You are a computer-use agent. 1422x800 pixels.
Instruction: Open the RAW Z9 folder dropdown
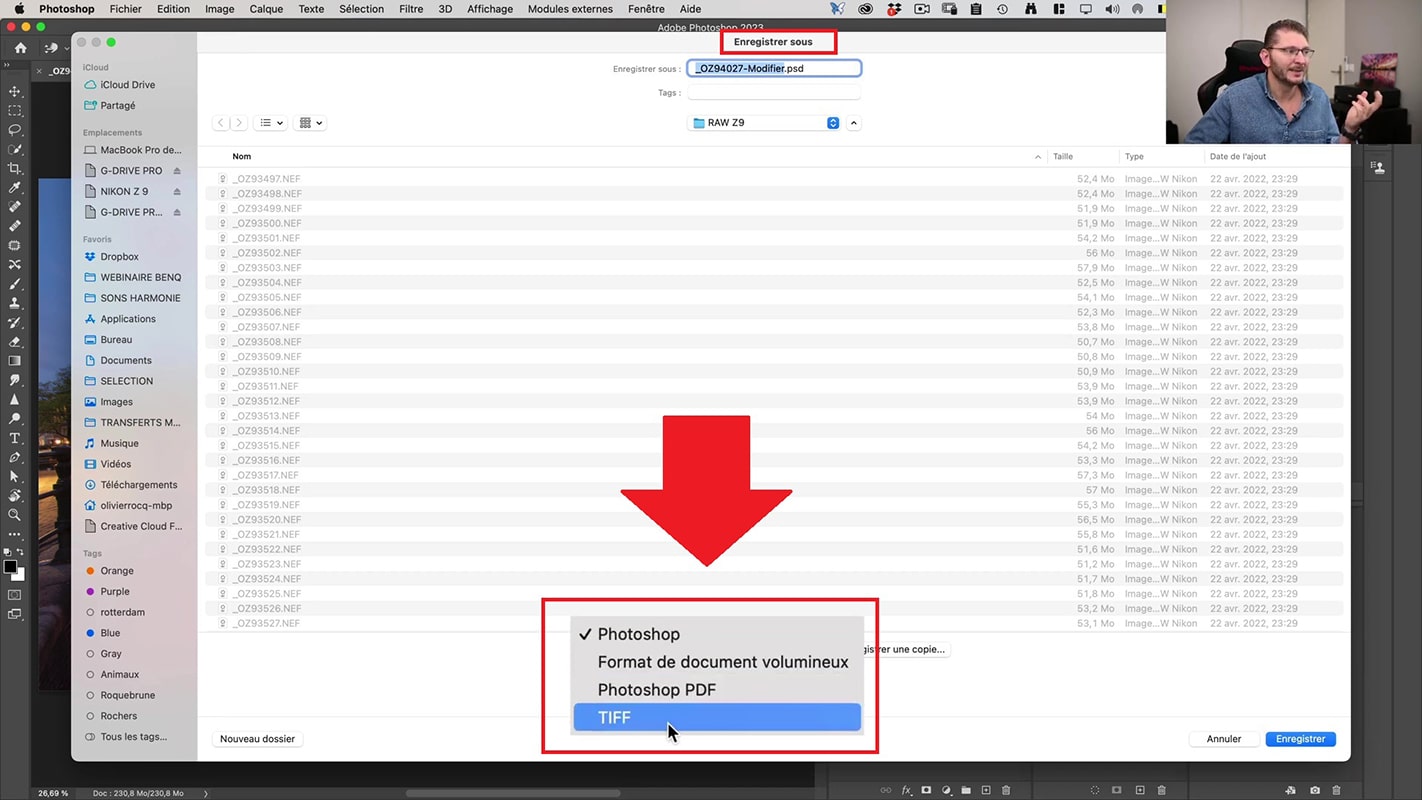765,123
